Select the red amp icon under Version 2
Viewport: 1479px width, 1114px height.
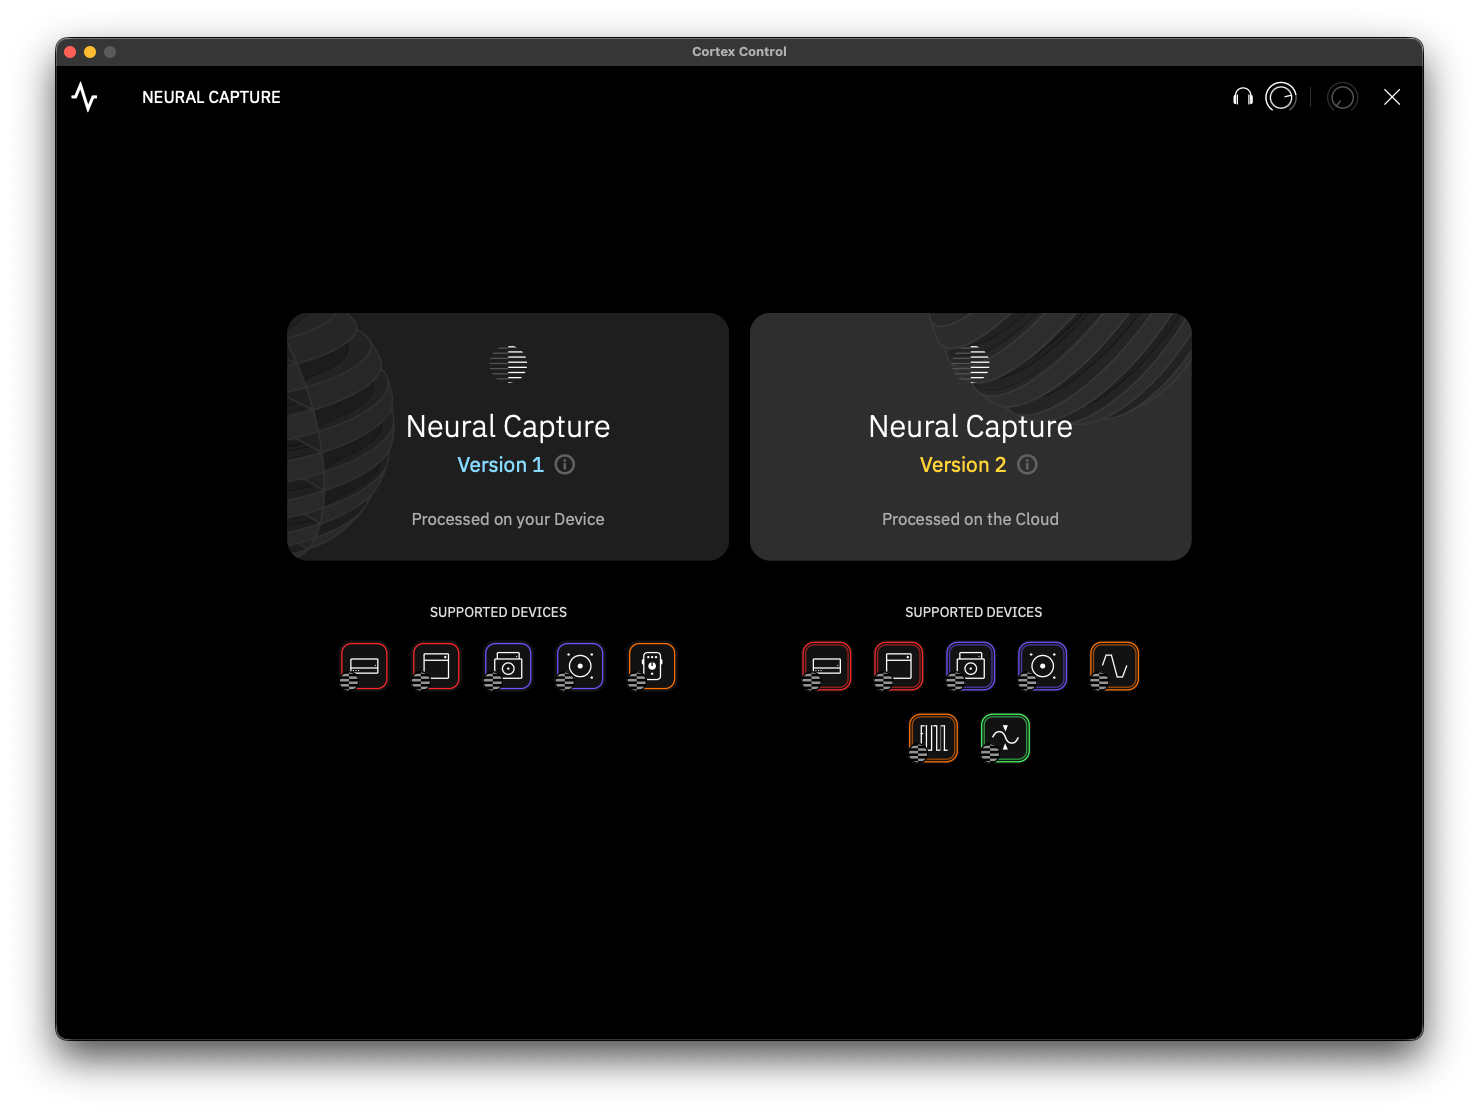coord(827,666)
